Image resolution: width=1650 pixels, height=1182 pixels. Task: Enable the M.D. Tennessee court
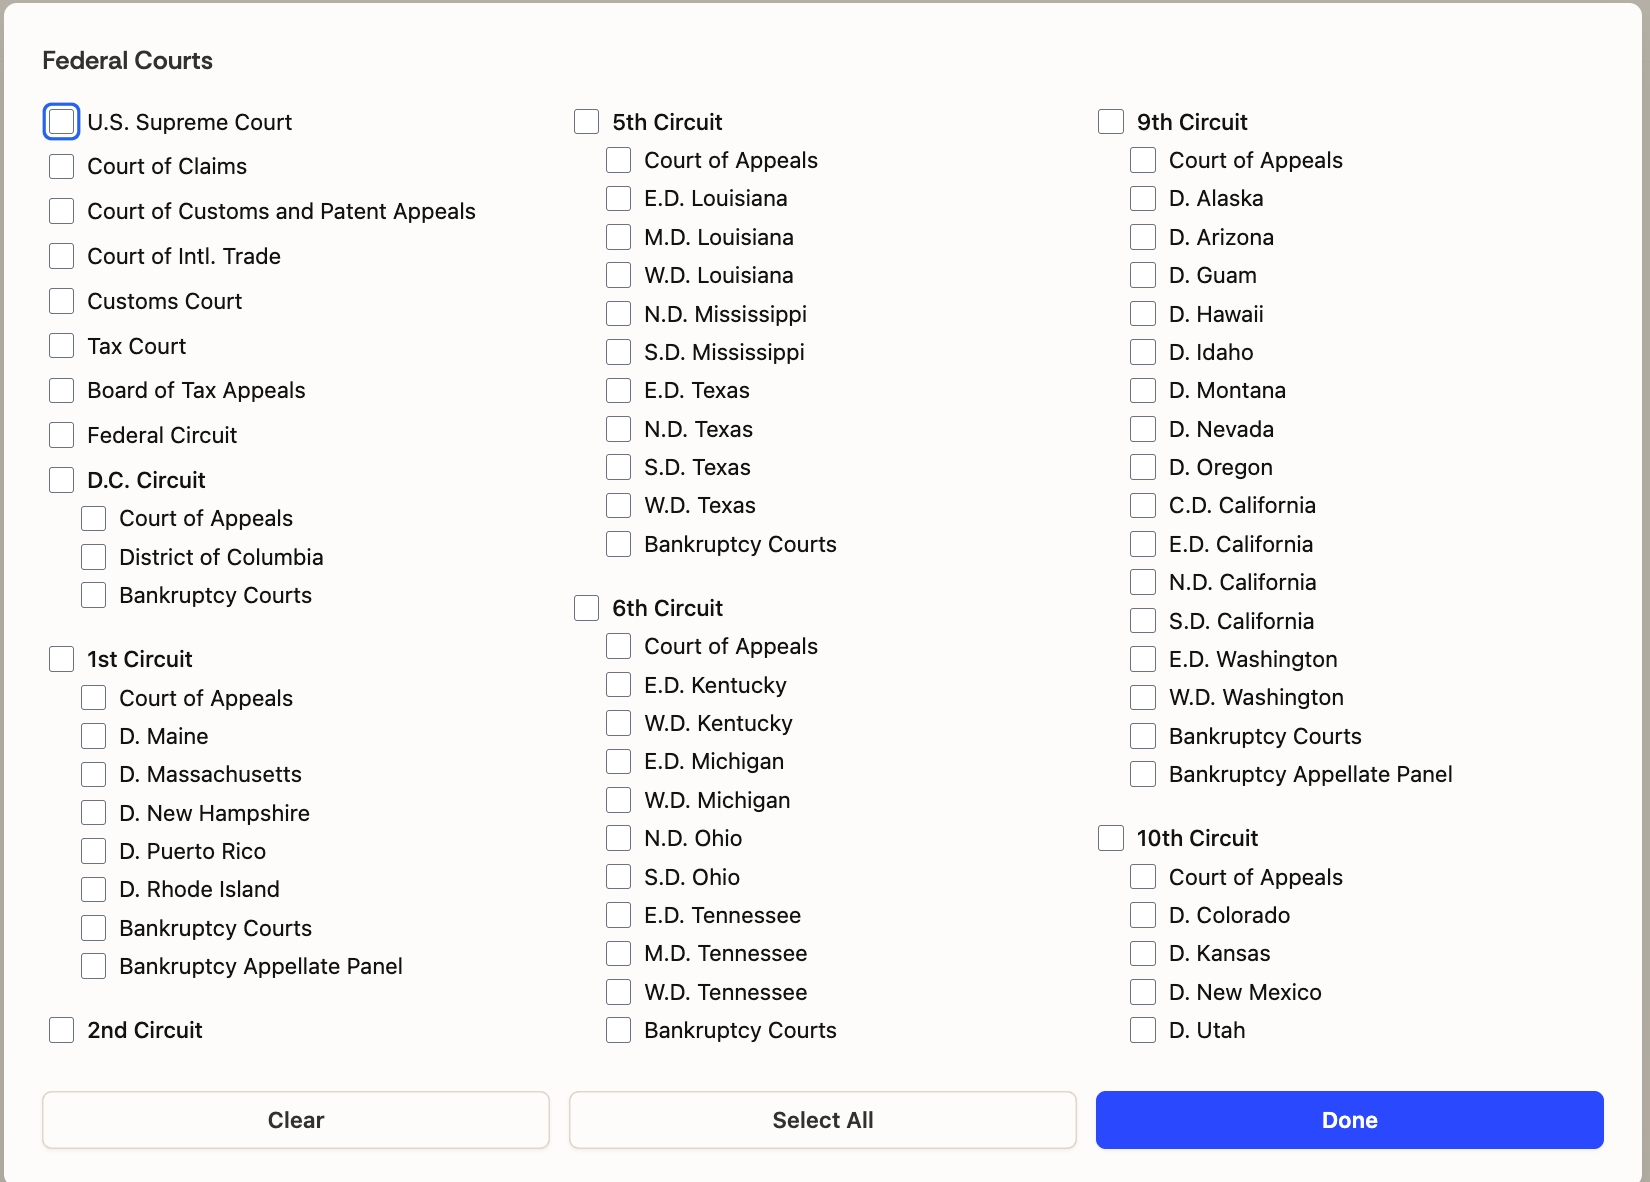tap(619, 953)
